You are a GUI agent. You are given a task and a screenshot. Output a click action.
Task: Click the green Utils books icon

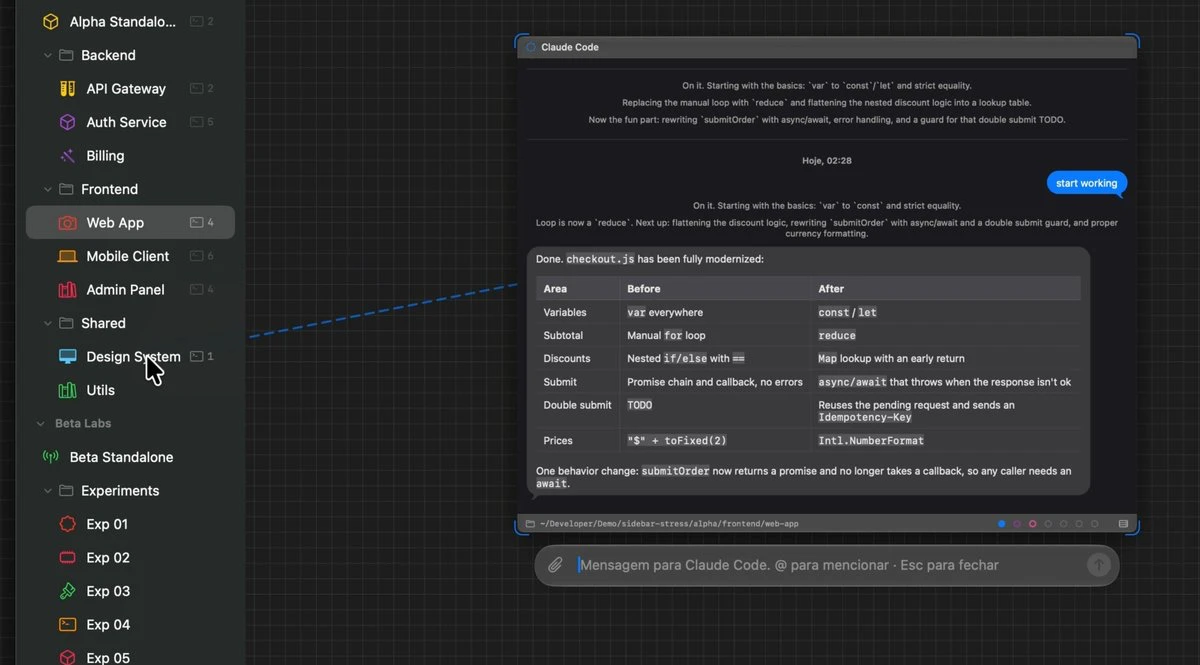67,390
